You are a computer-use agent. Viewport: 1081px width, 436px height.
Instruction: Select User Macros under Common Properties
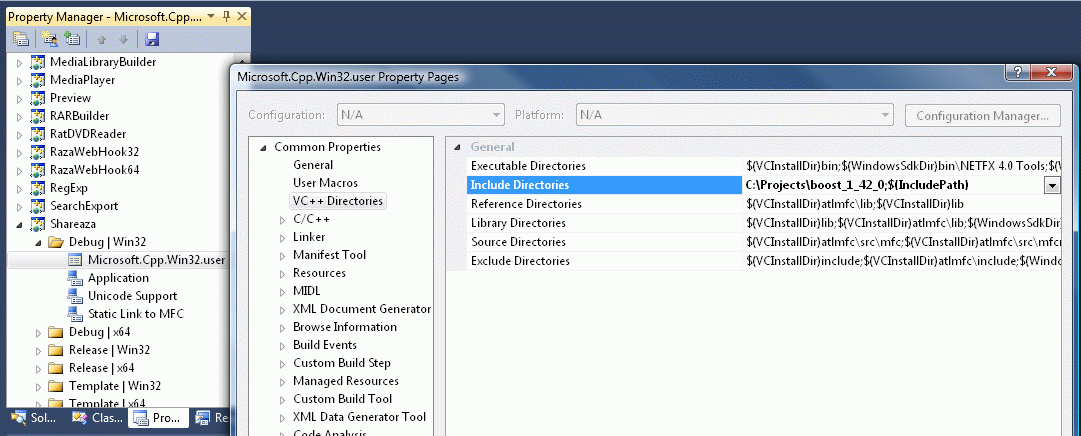pos(325,183)
